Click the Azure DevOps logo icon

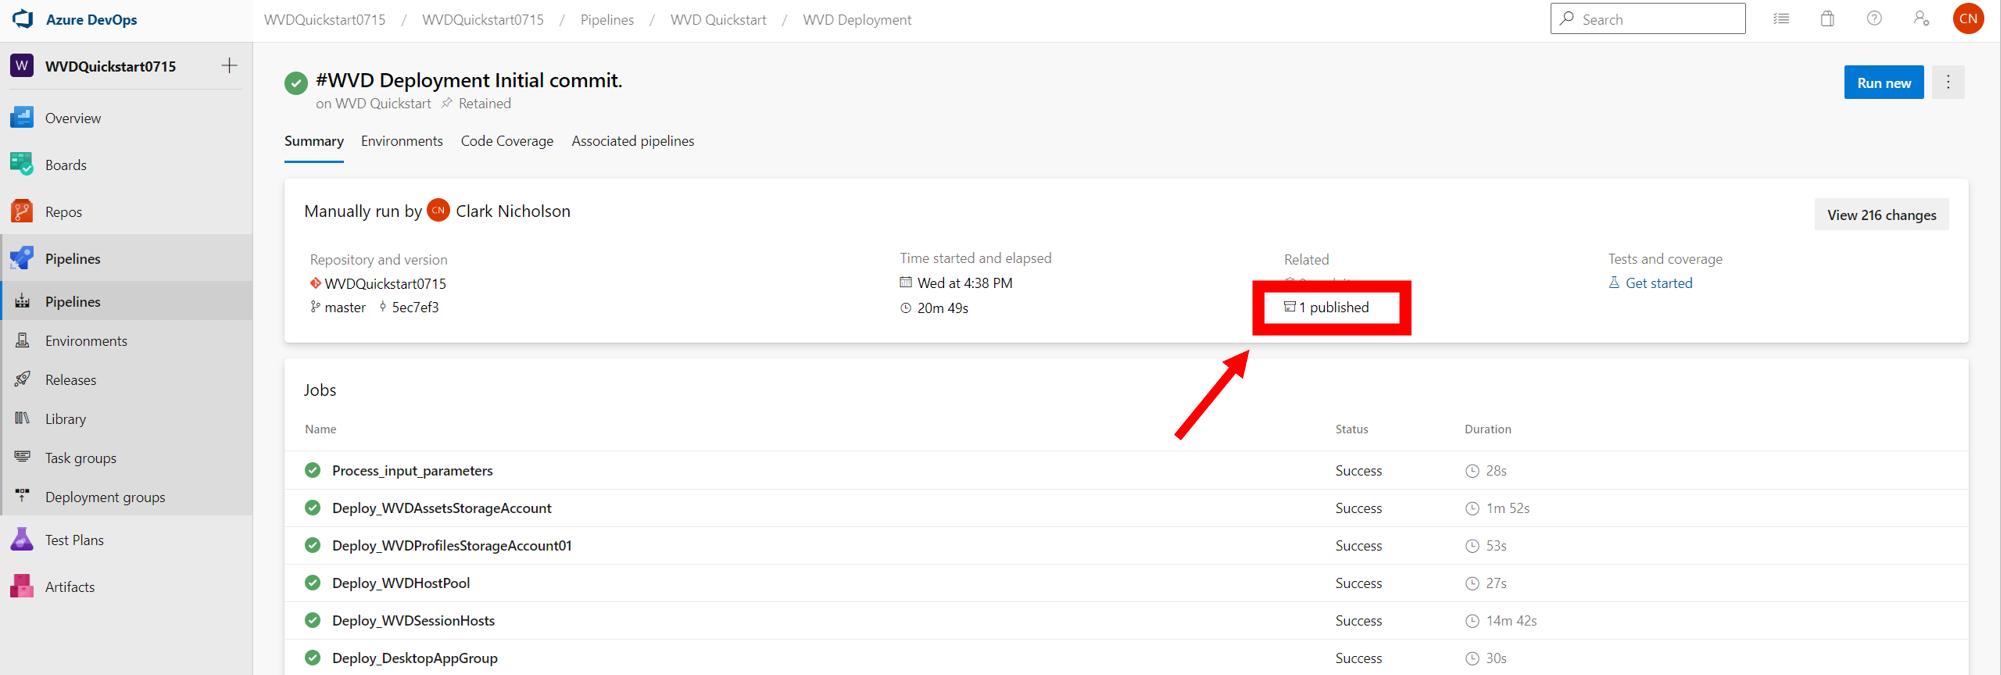(x=23, y=19)
